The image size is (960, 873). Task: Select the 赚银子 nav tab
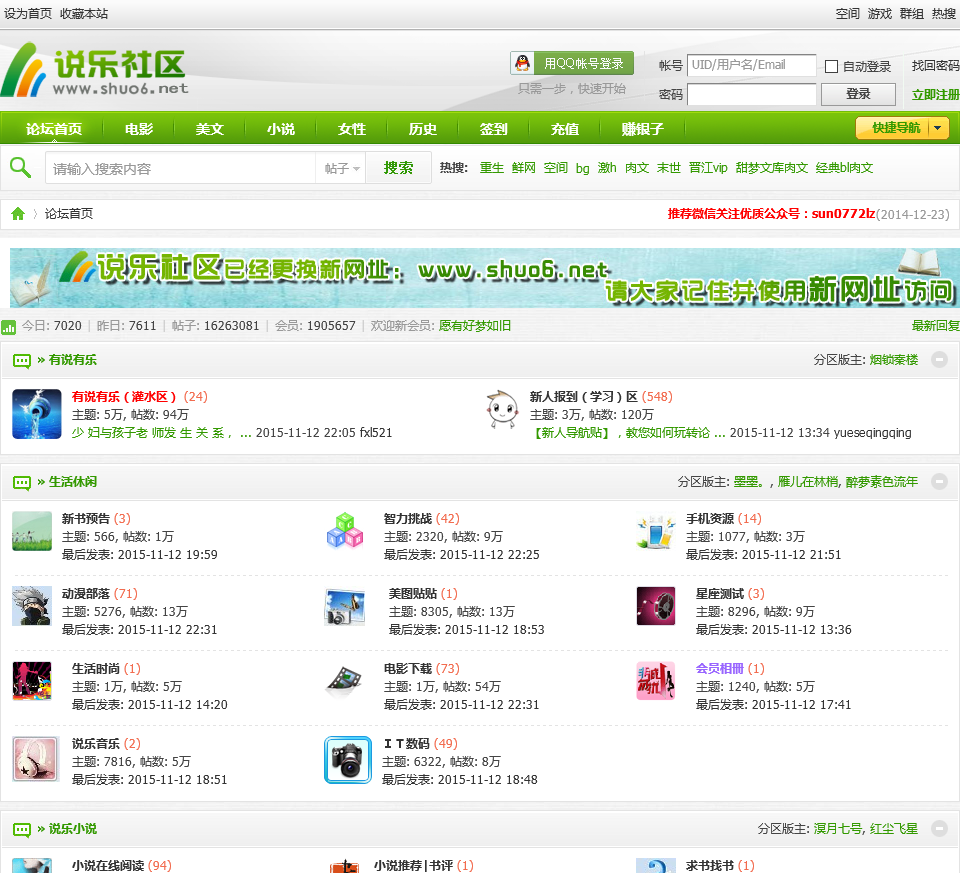click(642, 129)
